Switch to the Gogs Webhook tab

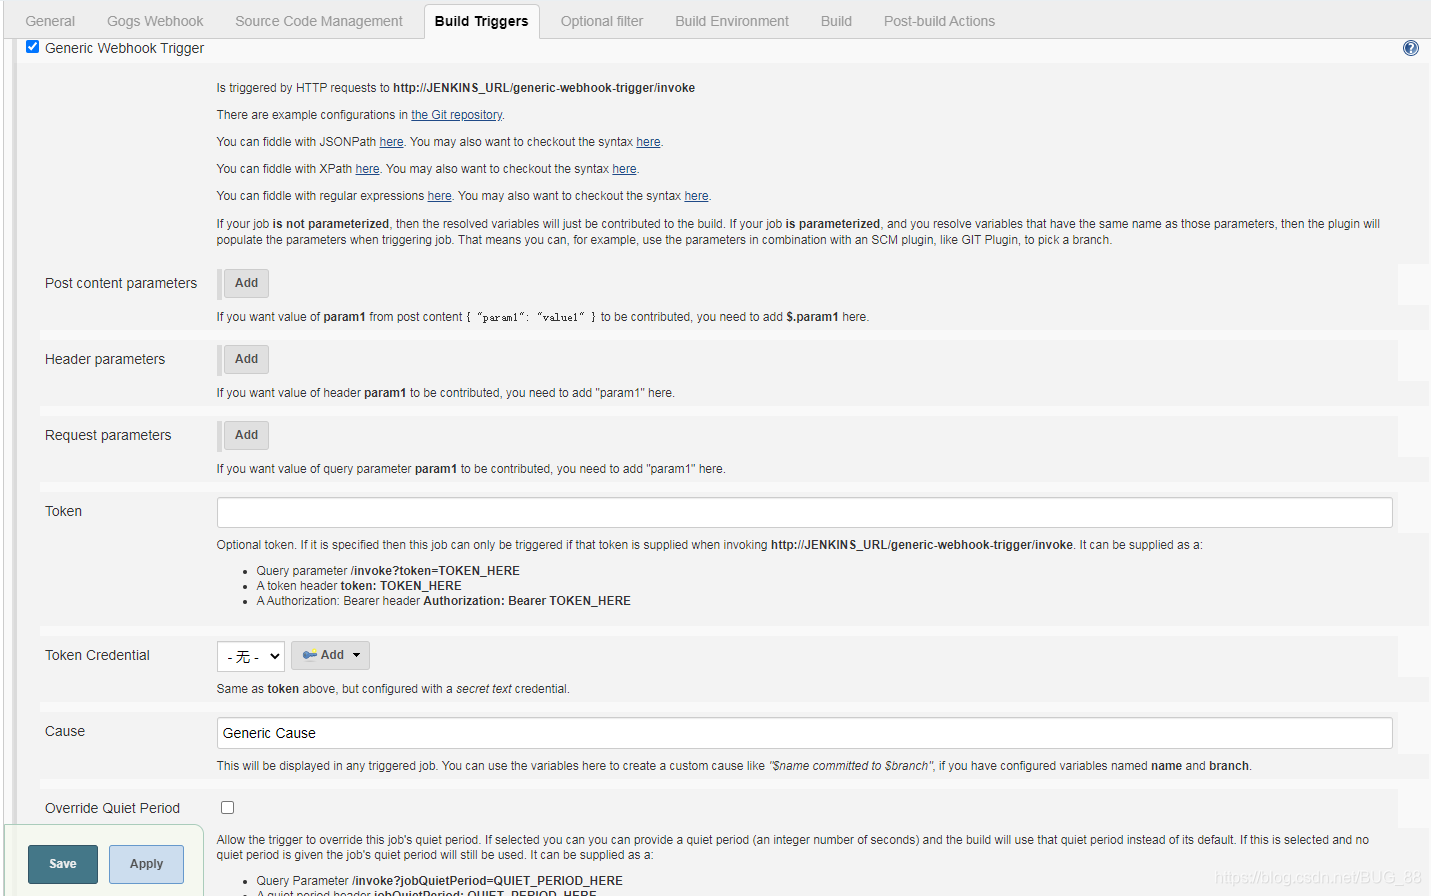pos(154,20)
